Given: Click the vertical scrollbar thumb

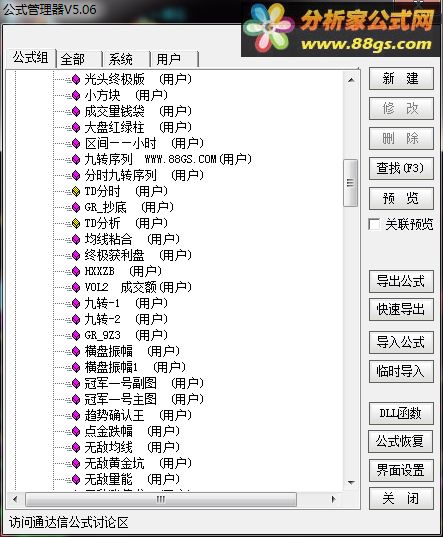Looking at the screenshot, I should [x=350, y=183].
